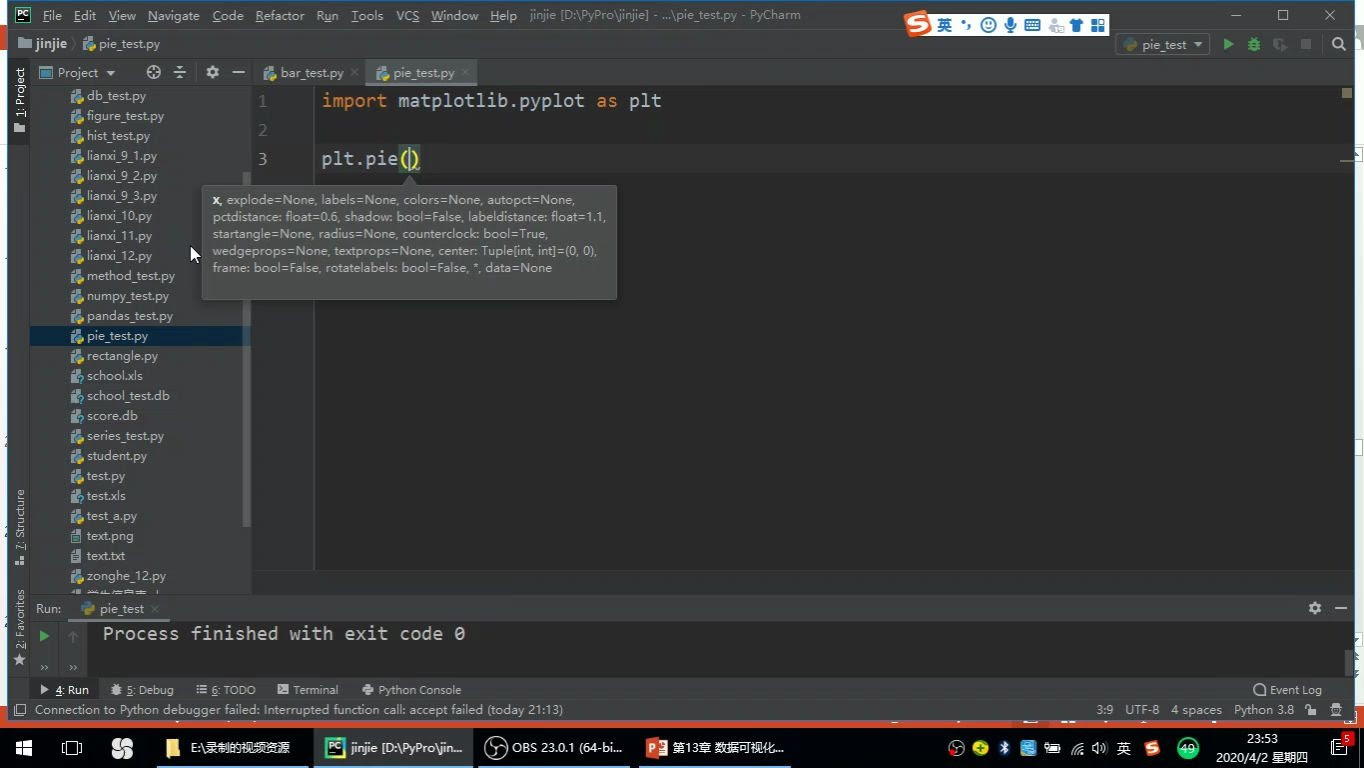Image resolution: width=1364 pixels, height=768 pixels.
Task: Click the Windows Start button
Action: [x=23, y=747]
